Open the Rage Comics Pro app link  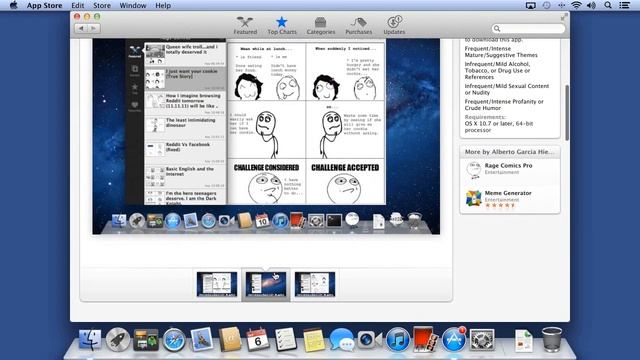[508, 166]
